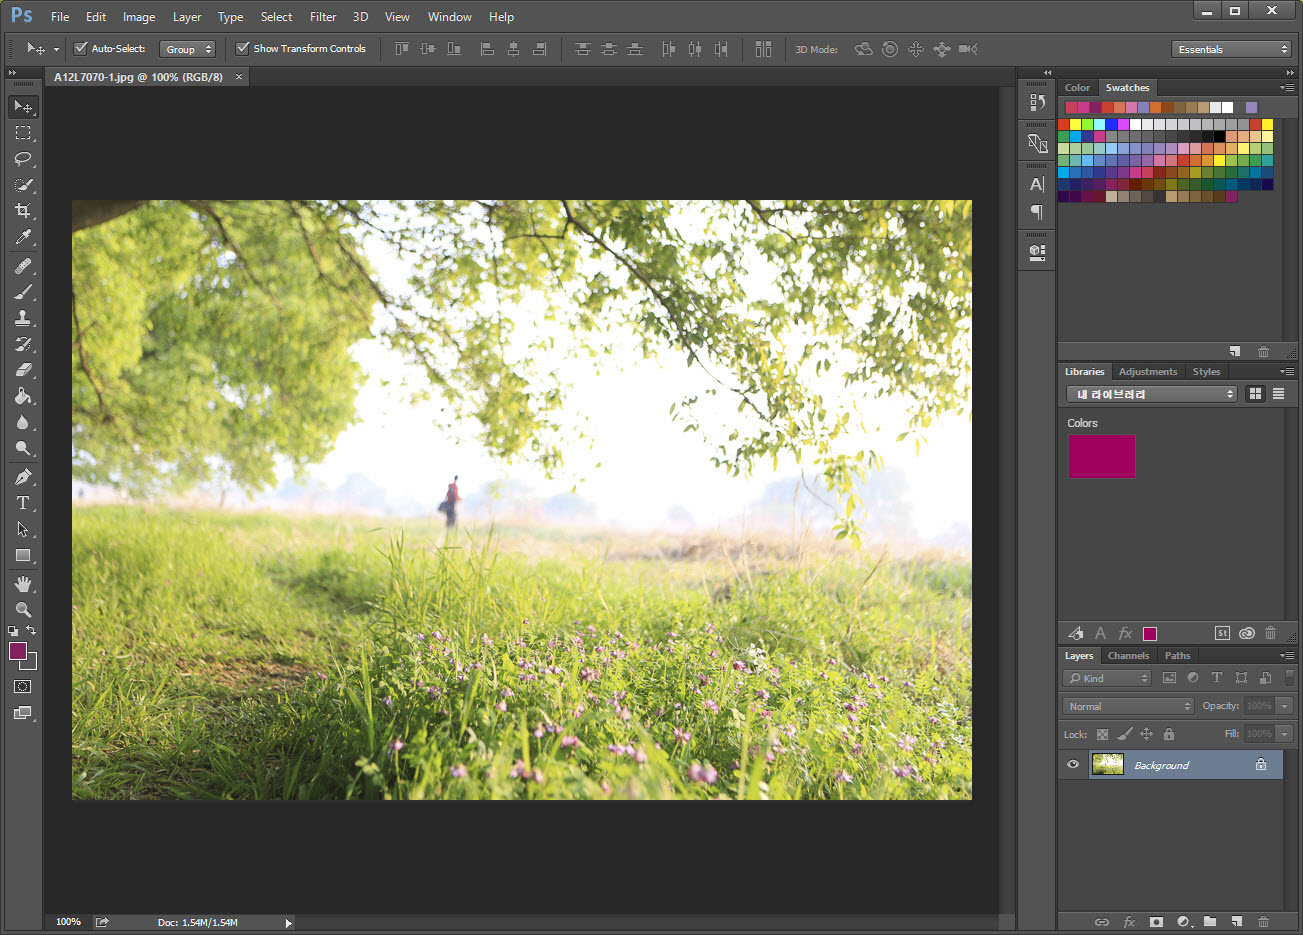Viewport: 1303px width, 935px height.
Task: Select the Clone Stamp tool
Action: [x=23, y=318]
